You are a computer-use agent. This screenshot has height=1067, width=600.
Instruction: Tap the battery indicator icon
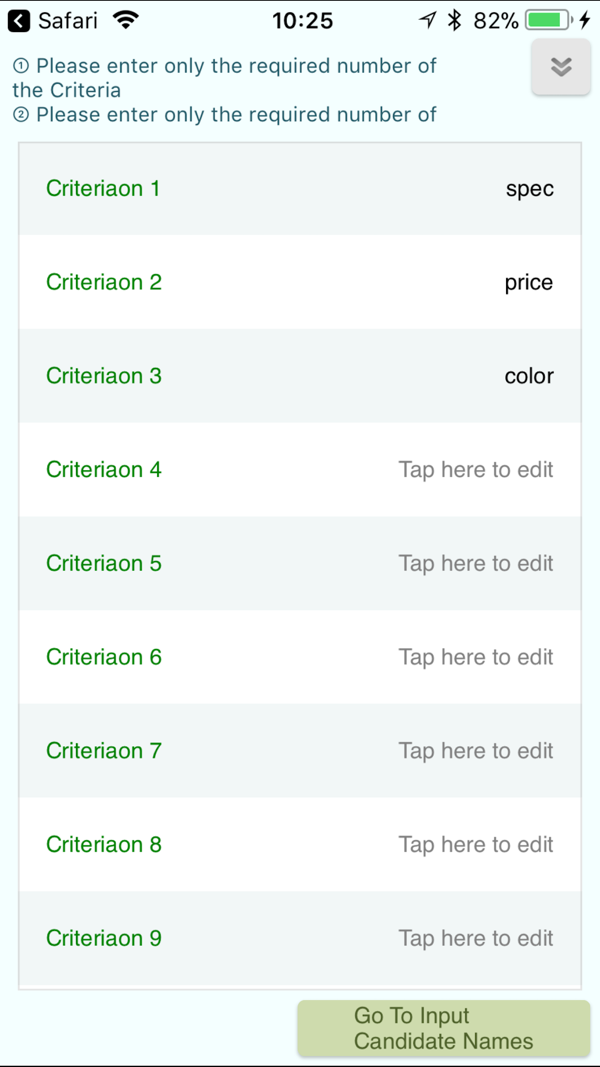(x=548, y=21)
